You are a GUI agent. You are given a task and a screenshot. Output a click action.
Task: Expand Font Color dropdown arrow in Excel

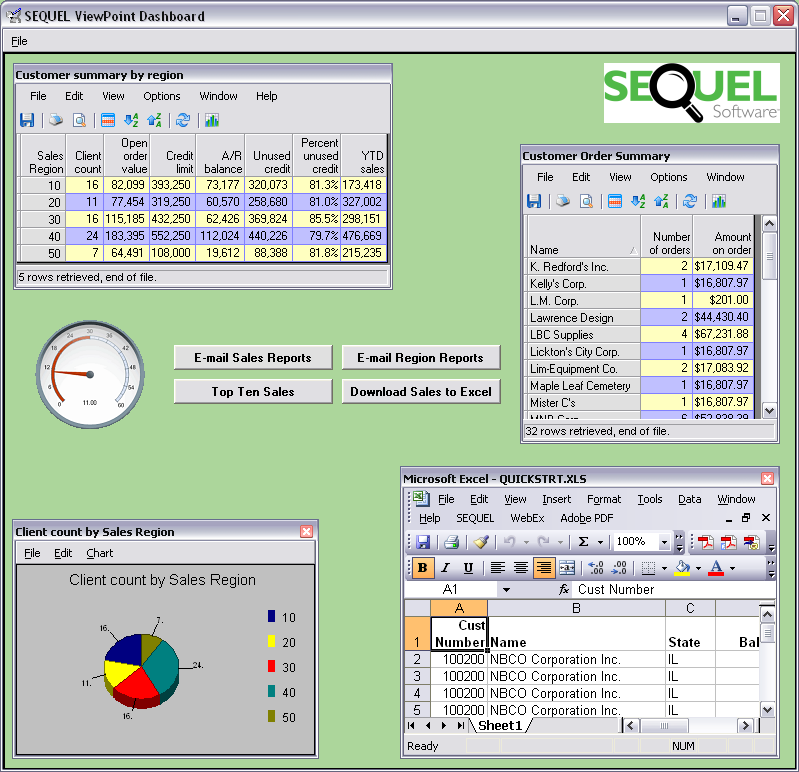(x=732, y=568)
